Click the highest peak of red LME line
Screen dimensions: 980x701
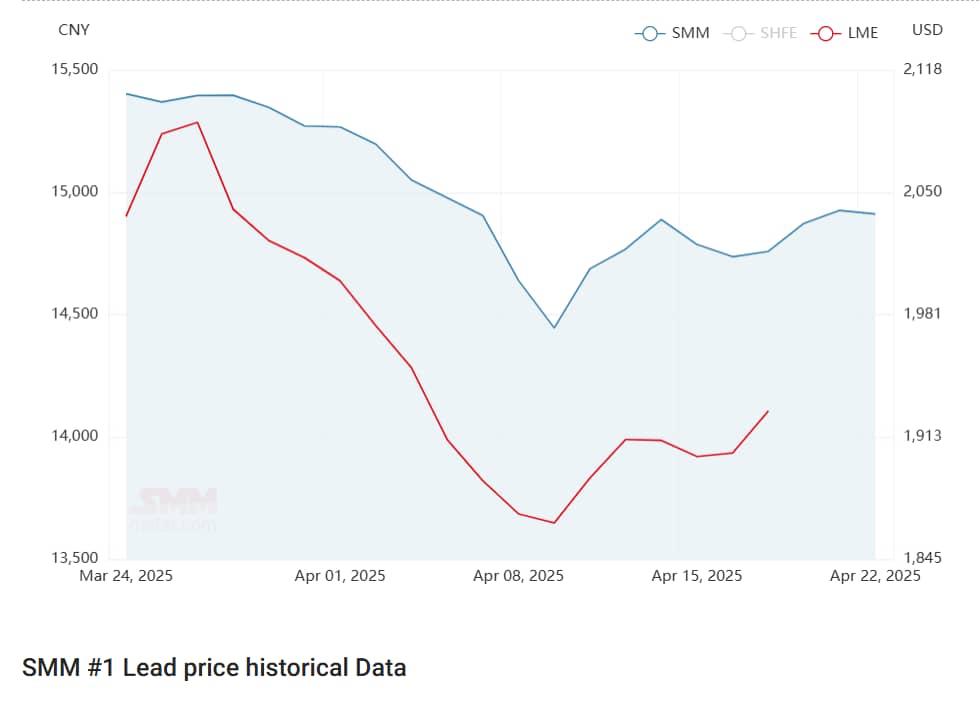coord(197,122)
